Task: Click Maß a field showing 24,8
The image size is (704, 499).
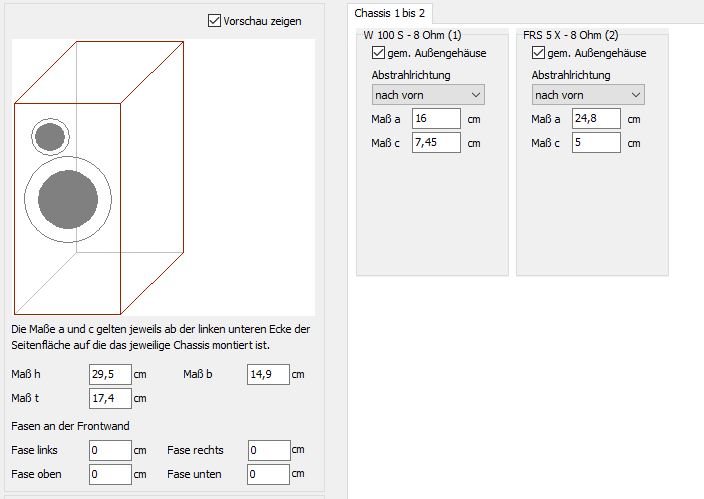Action: coord(596,119)
